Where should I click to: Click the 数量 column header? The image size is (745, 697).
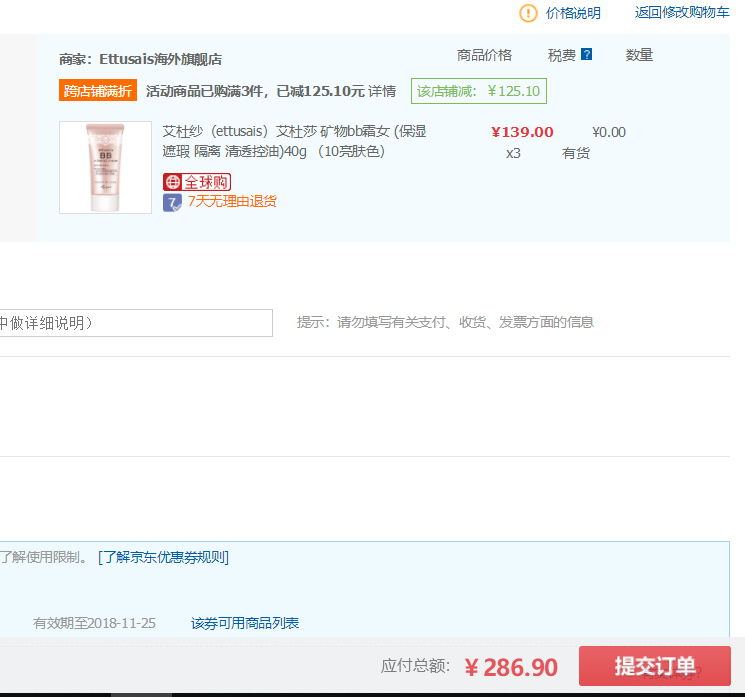coord(639,55)
